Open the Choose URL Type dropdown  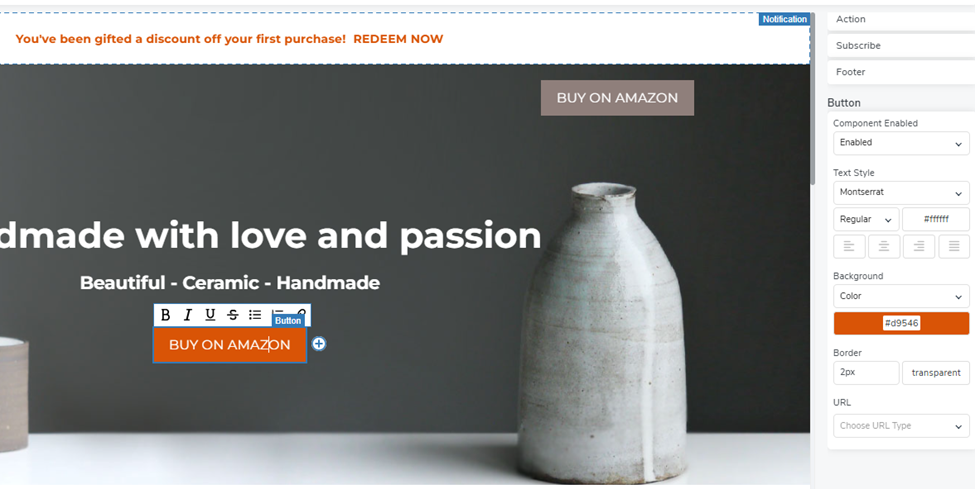(x=901, y=426)
